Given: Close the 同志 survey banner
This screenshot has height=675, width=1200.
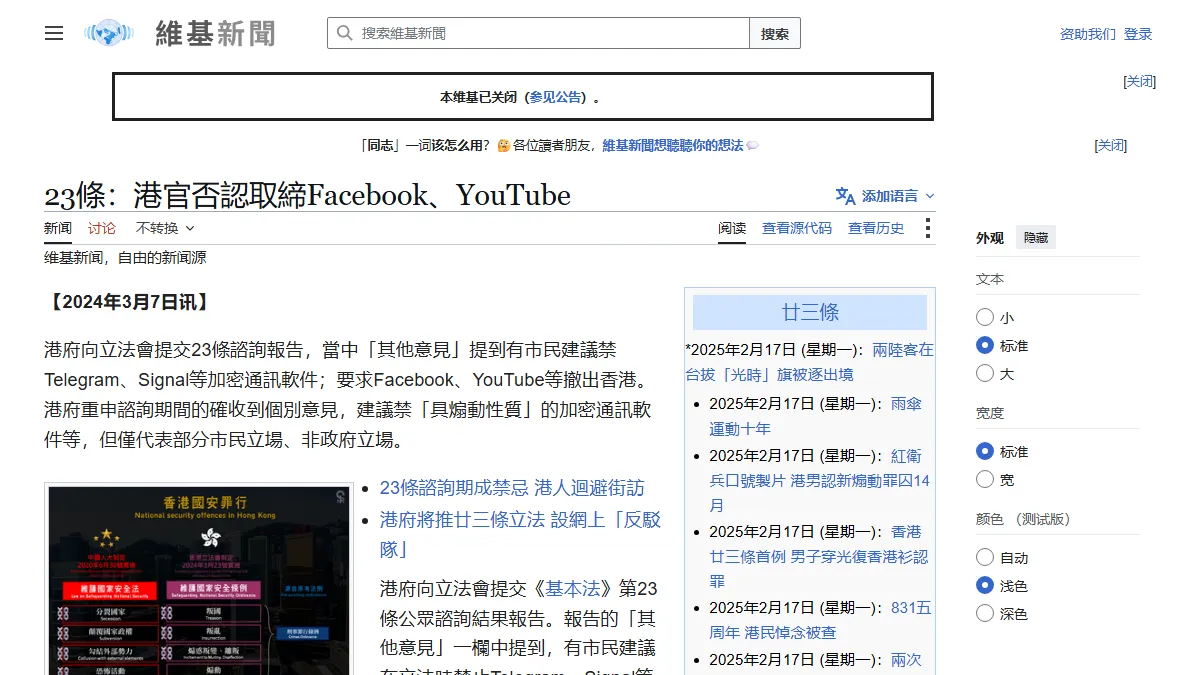Looking at the screenshot, I should pos(1111,145).
